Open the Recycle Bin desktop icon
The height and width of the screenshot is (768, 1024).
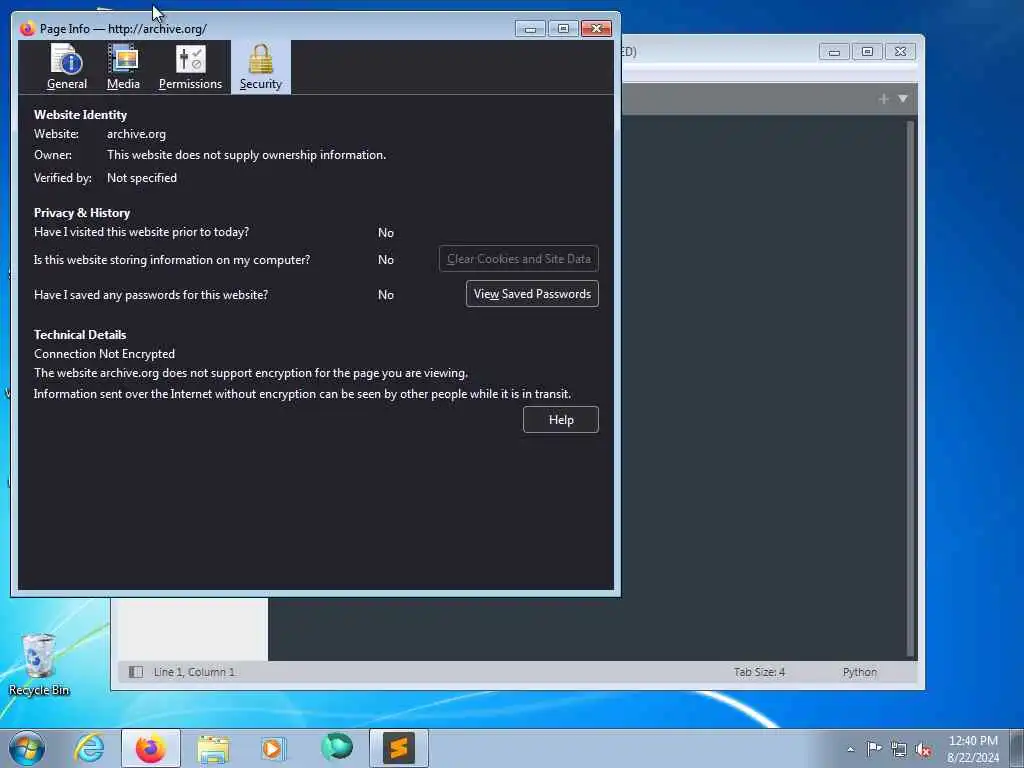click(x=39, y=665)
